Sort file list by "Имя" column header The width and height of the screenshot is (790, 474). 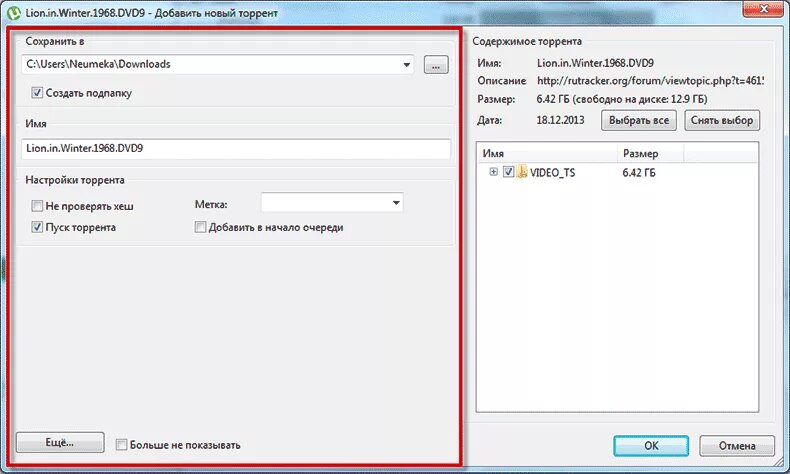click(547, 153)
